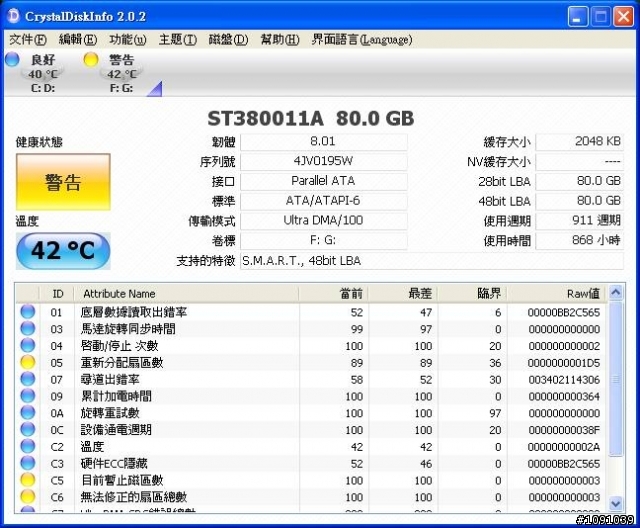Select the F: G: disk with 警告 status
The image size is (640, 528).
click(x=122, y=73)
